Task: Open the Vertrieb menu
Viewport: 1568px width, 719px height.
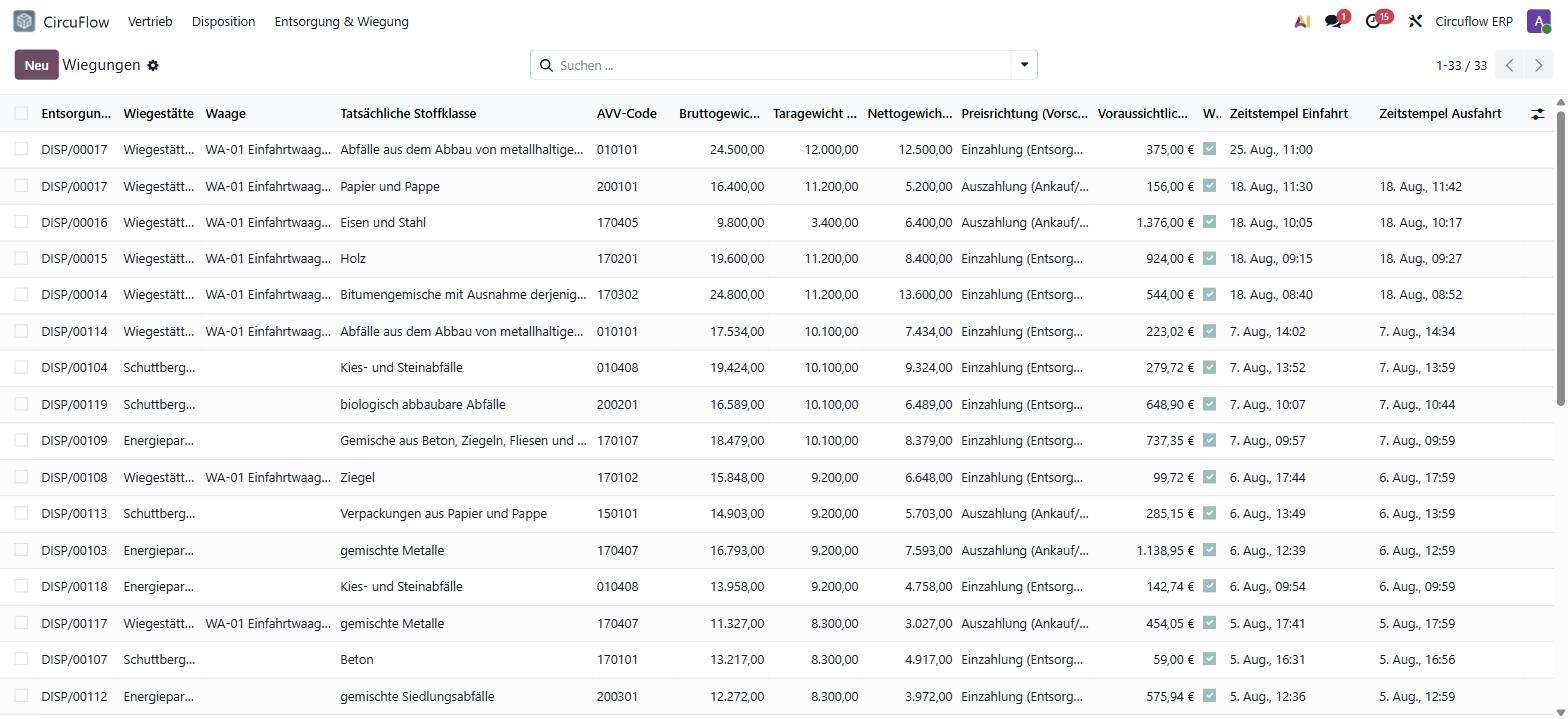Action: pos(150,21)
